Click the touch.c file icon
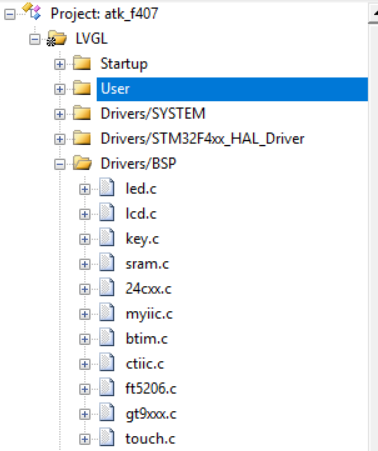The height and width of the screenshot is (451, 378). (x=107, y=437)
